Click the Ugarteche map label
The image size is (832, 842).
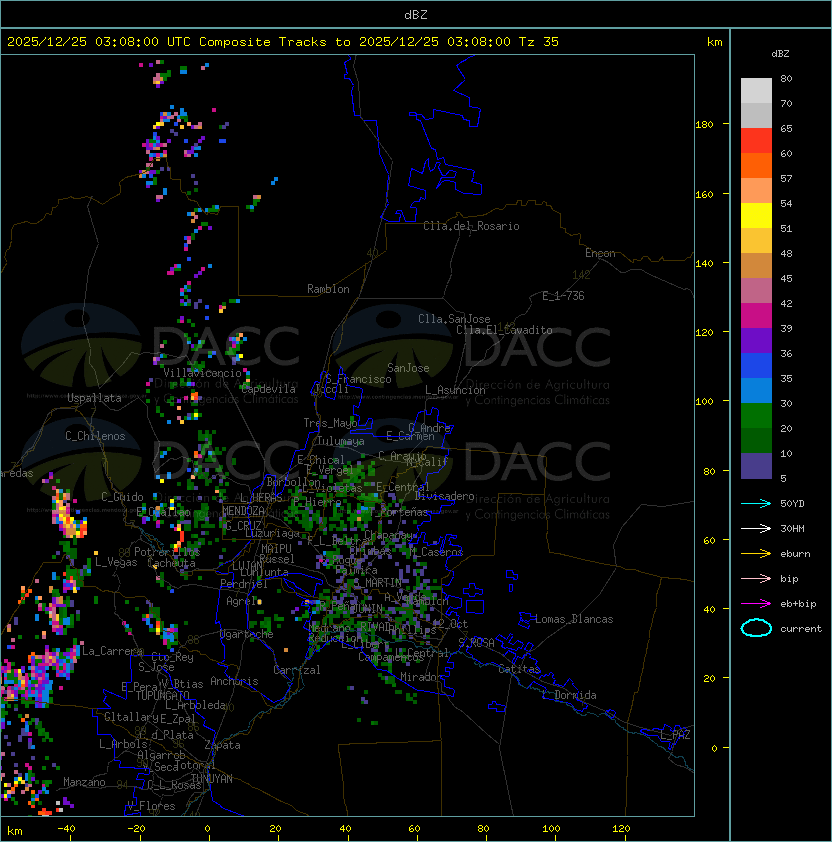point(247,634)
